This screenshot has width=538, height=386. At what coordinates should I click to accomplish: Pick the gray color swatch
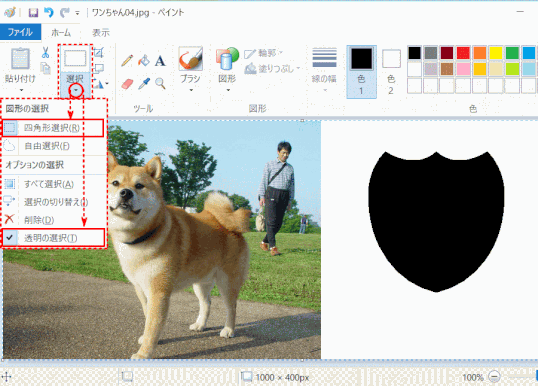pos(431,53)
